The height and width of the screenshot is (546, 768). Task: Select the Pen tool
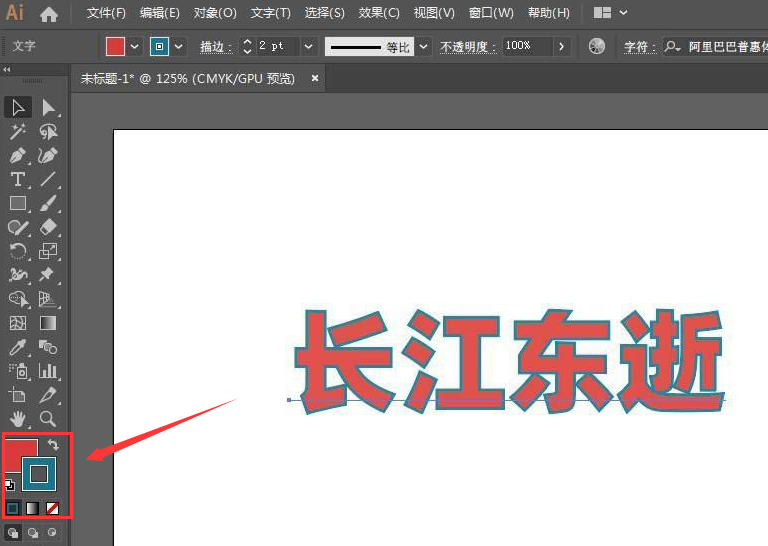click(18, 155)
